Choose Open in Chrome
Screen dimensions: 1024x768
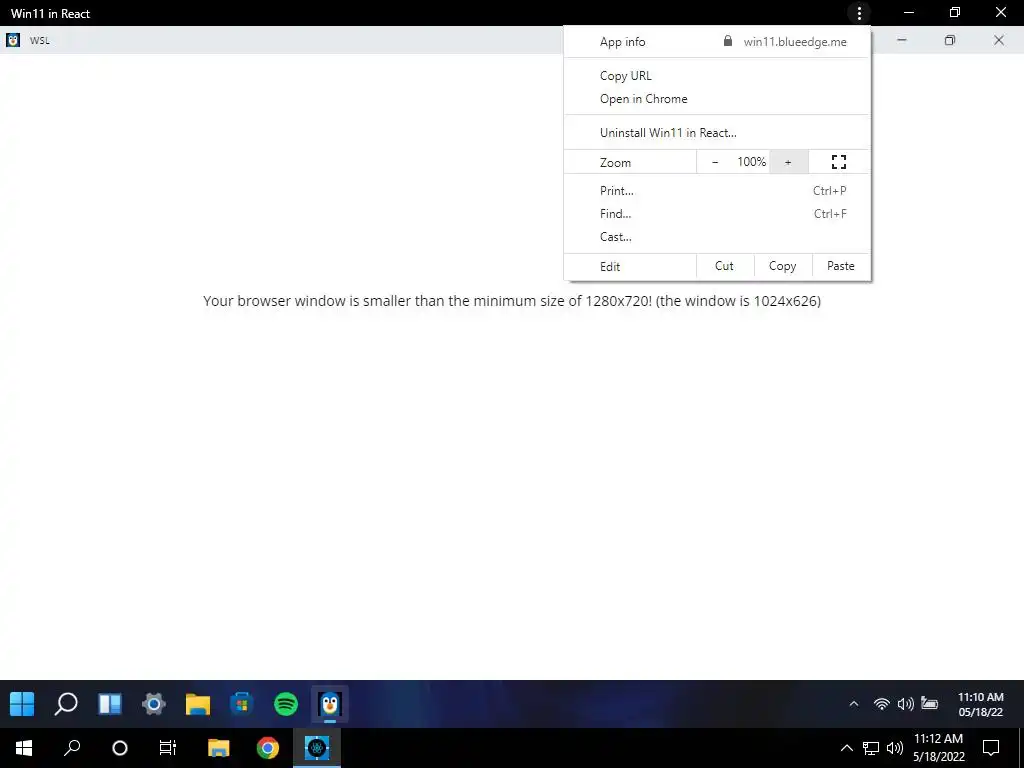pyautogui.click(x=717, y=99)
